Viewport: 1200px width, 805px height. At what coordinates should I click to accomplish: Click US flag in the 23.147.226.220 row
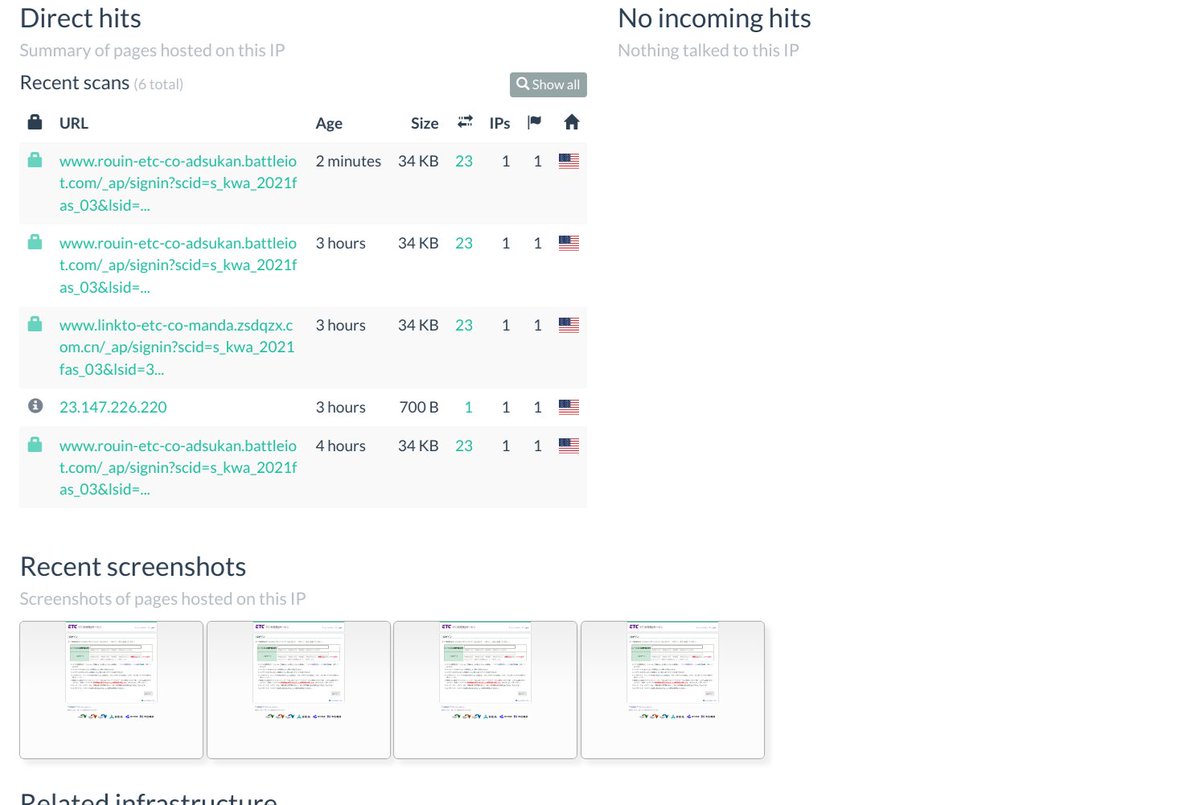[x=569, y=407]
